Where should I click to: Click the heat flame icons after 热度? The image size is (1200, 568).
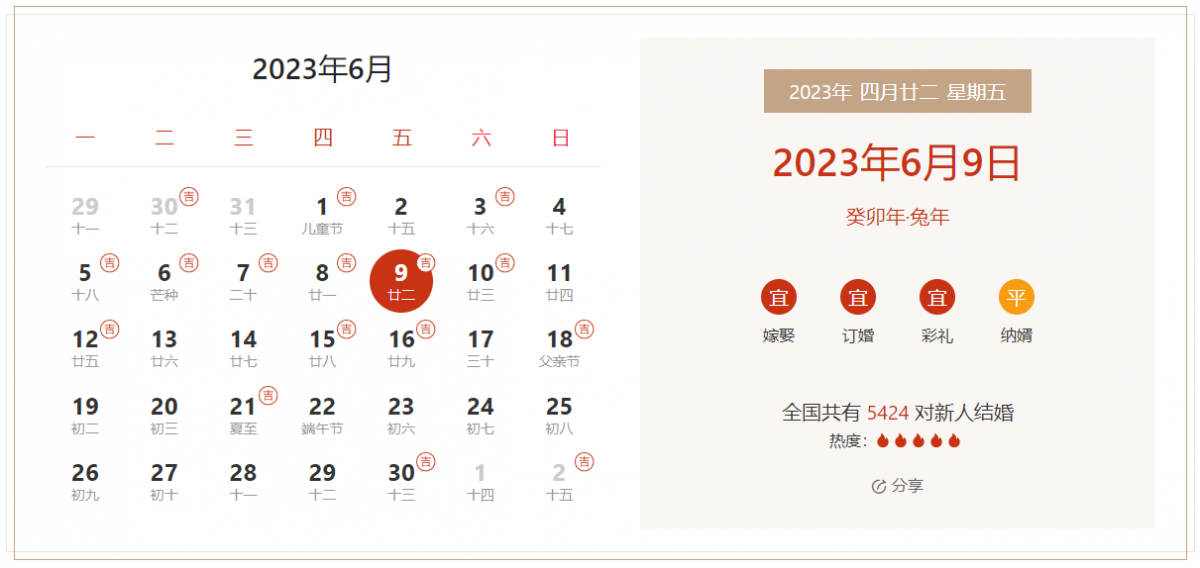click(918, 441)
